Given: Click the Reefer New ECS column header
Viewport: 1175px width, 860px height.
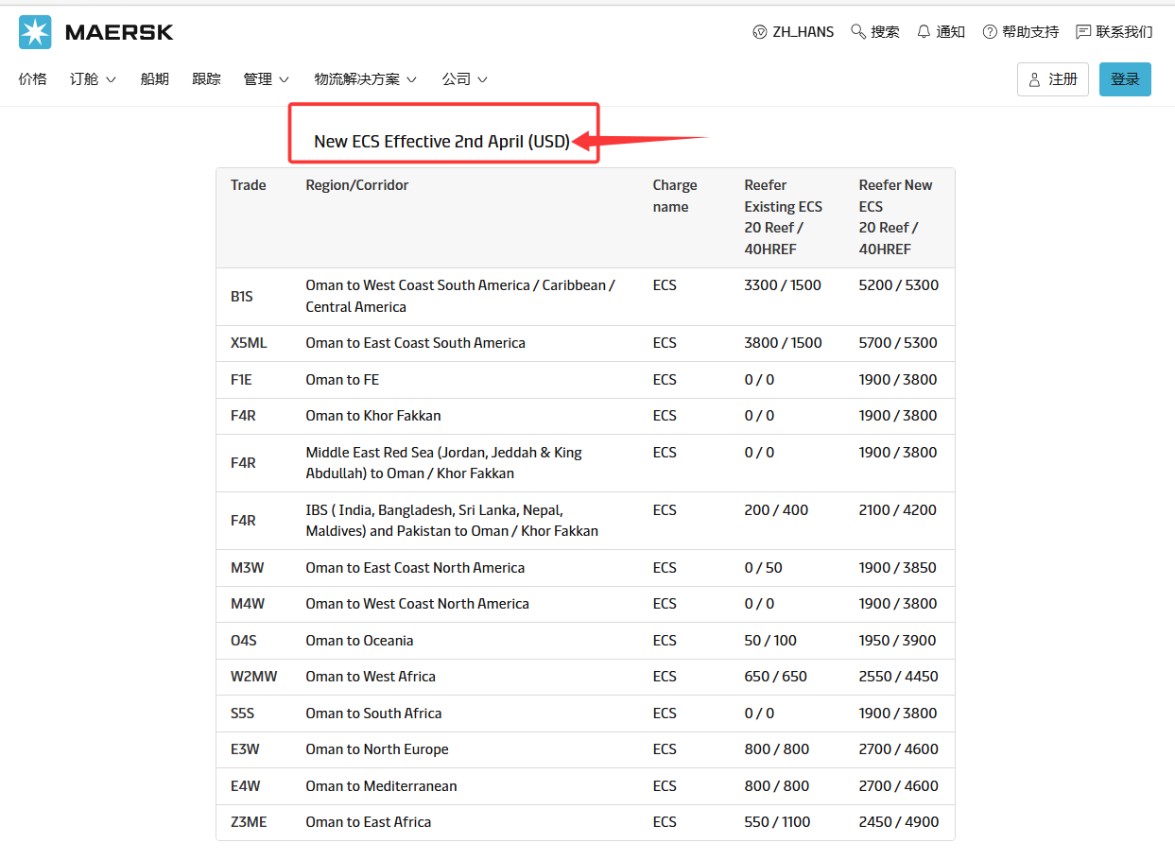Looking at the screenshot, I should [896, 217].
